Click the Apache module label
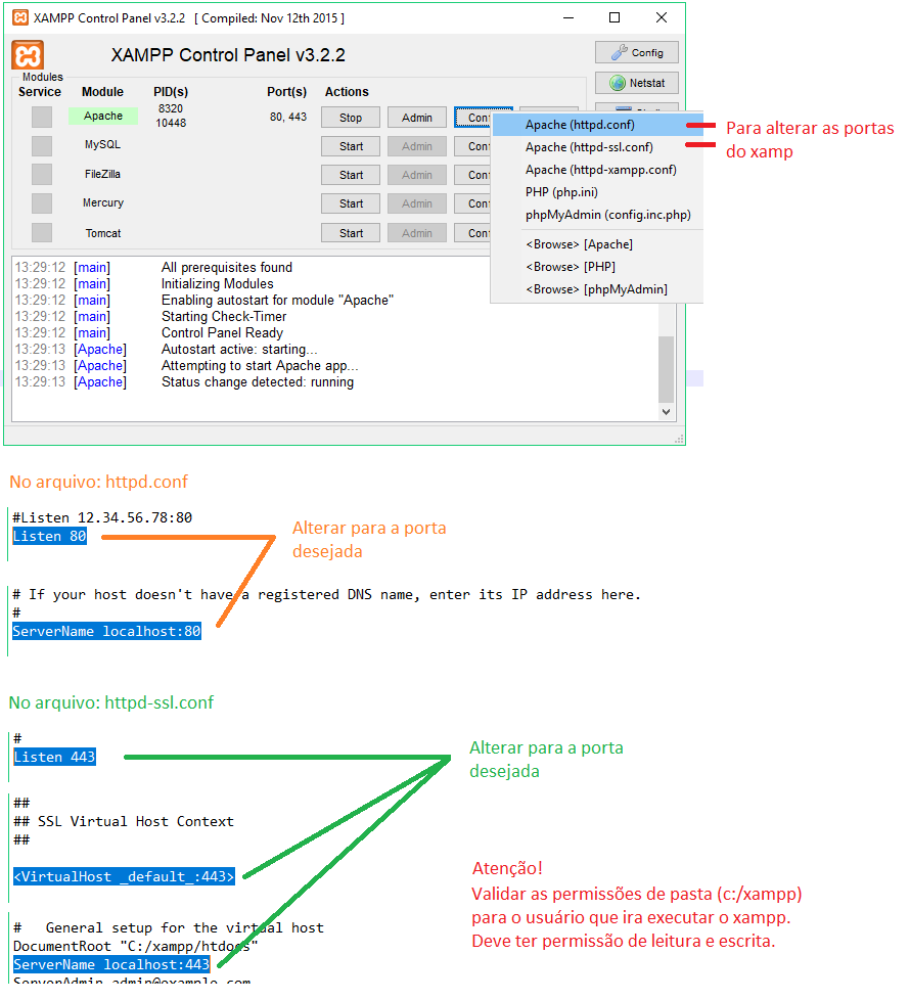 tap(104, 117)
